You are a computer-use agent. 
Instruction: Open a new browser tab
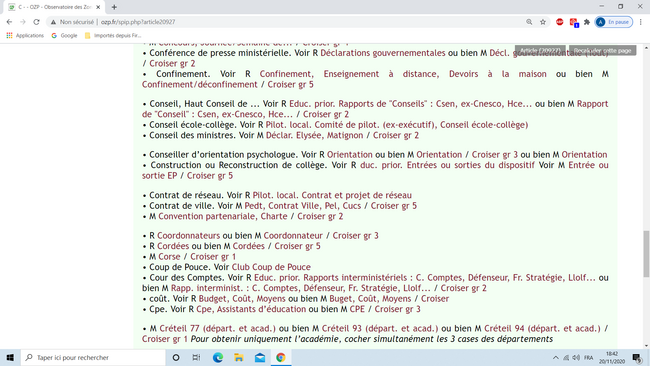114,7
